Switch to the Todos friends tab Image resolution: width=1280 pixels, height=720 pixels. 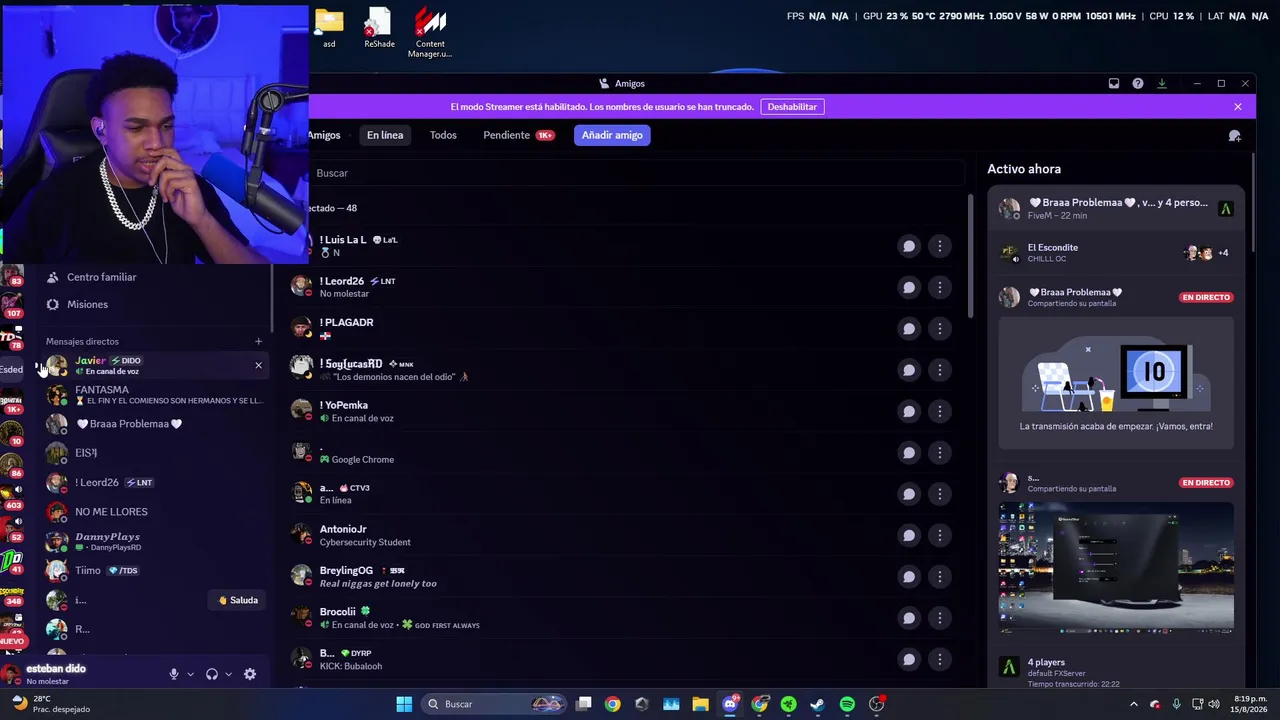(443, 135)
